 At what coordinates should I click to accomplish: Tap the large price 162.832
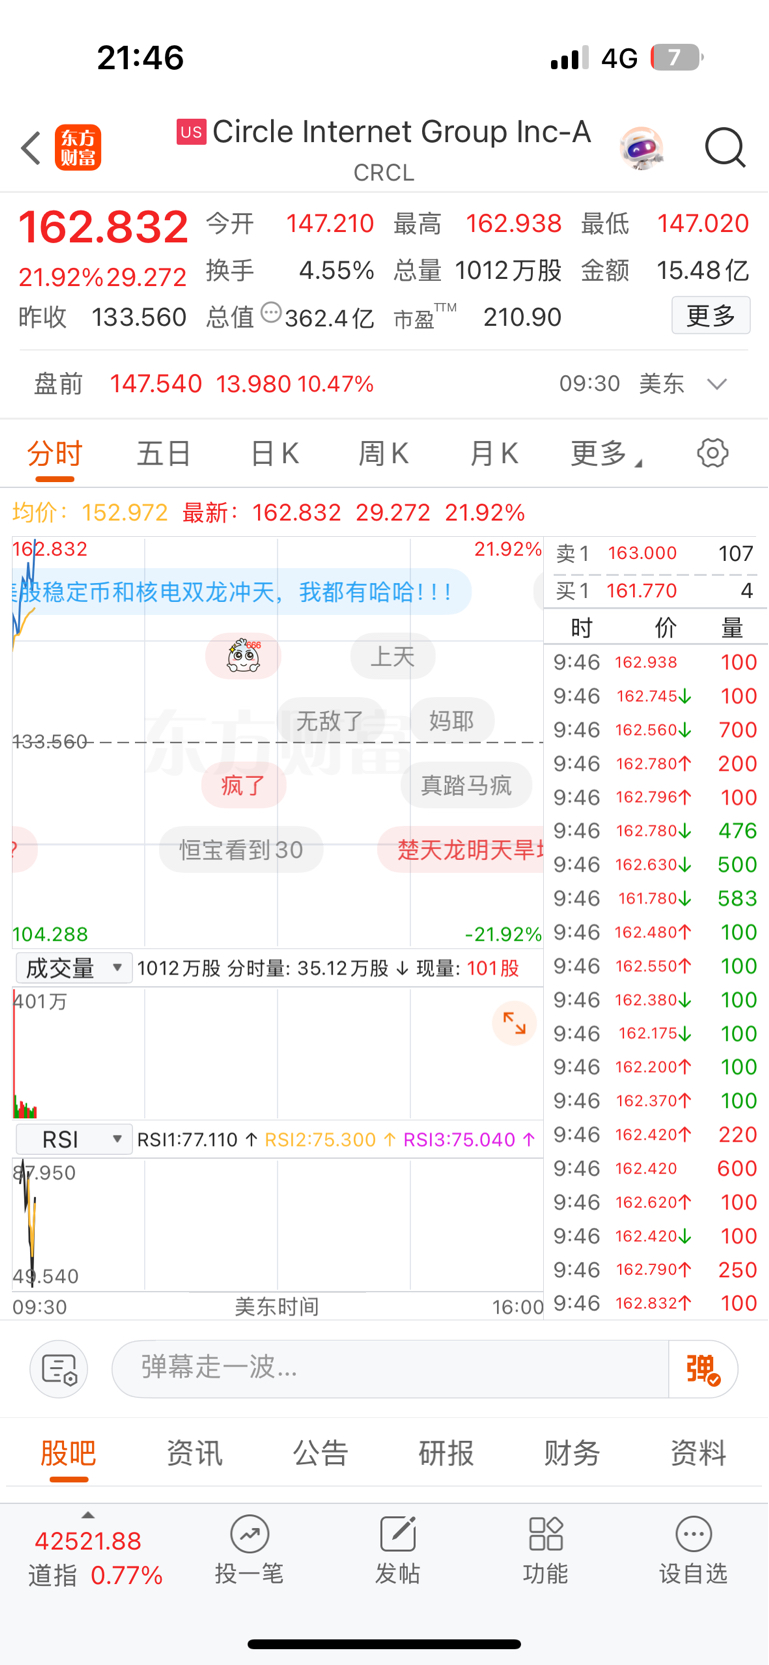[104, 227]
